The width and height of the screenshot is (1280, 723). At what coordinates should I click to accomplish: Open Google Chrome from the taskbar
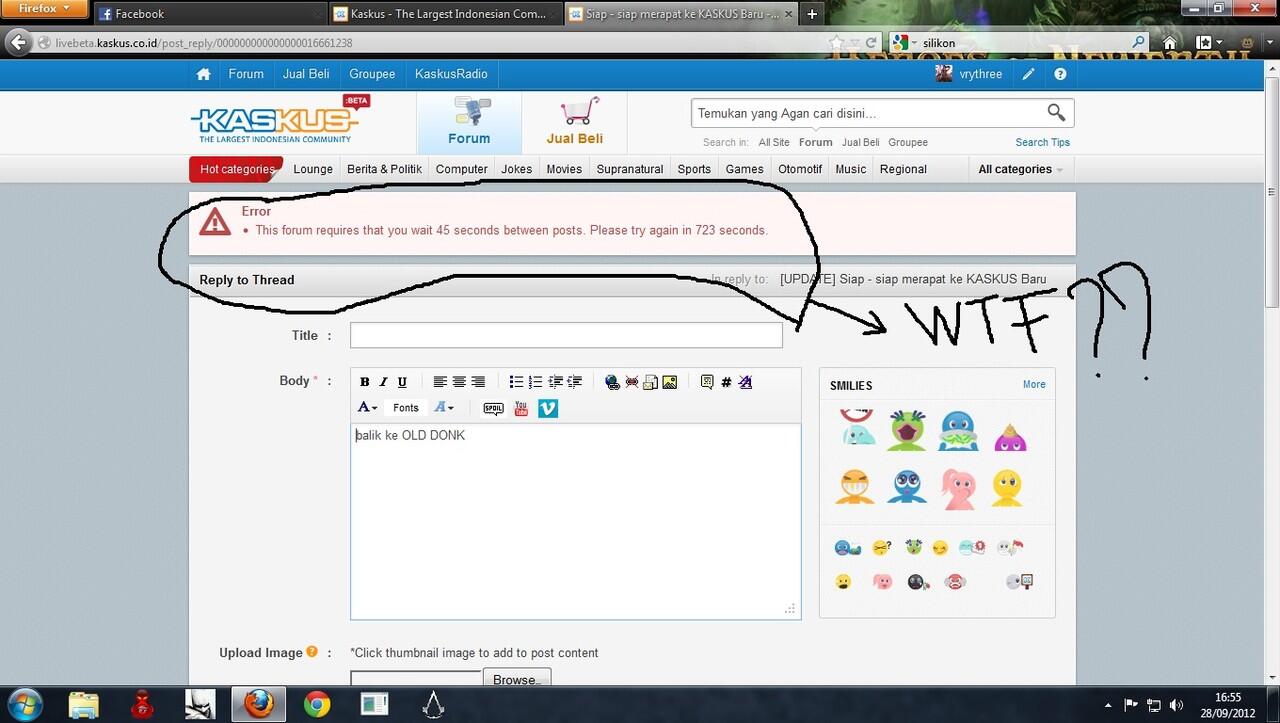[317, 704]
